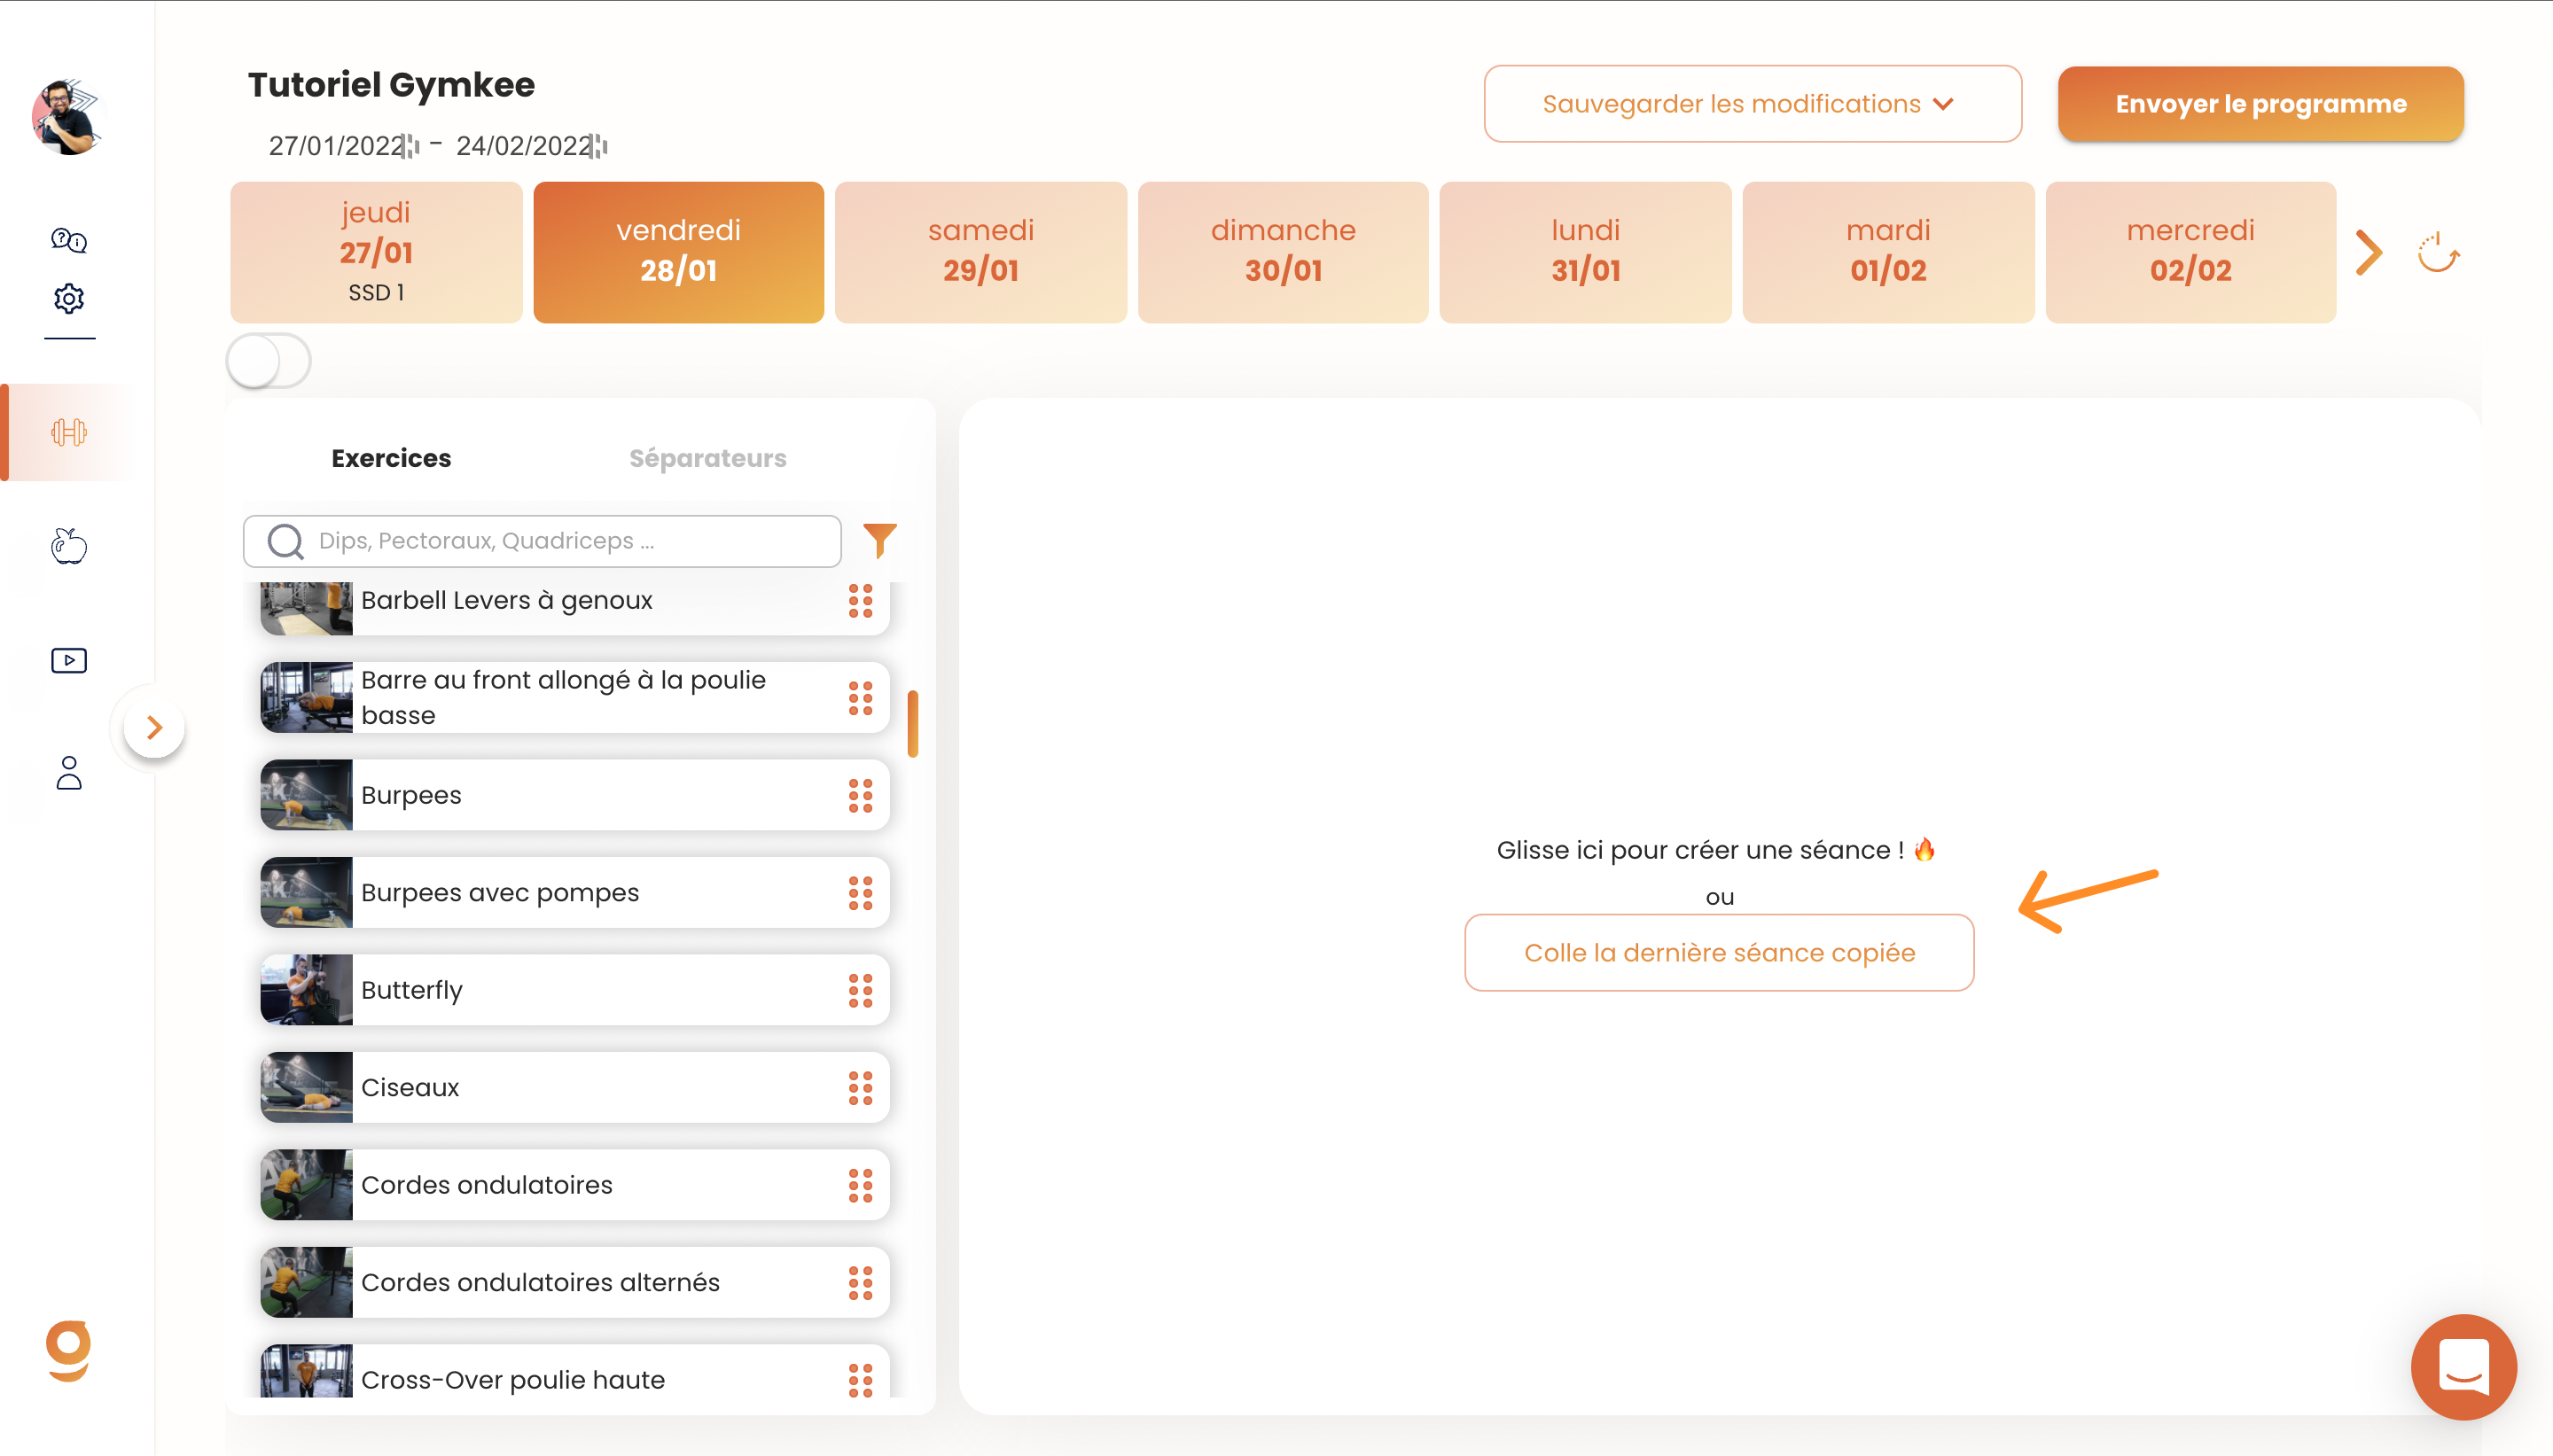Switch to Séparateurs tab
Screen dimensions: 2553x1456
(708, 458)
